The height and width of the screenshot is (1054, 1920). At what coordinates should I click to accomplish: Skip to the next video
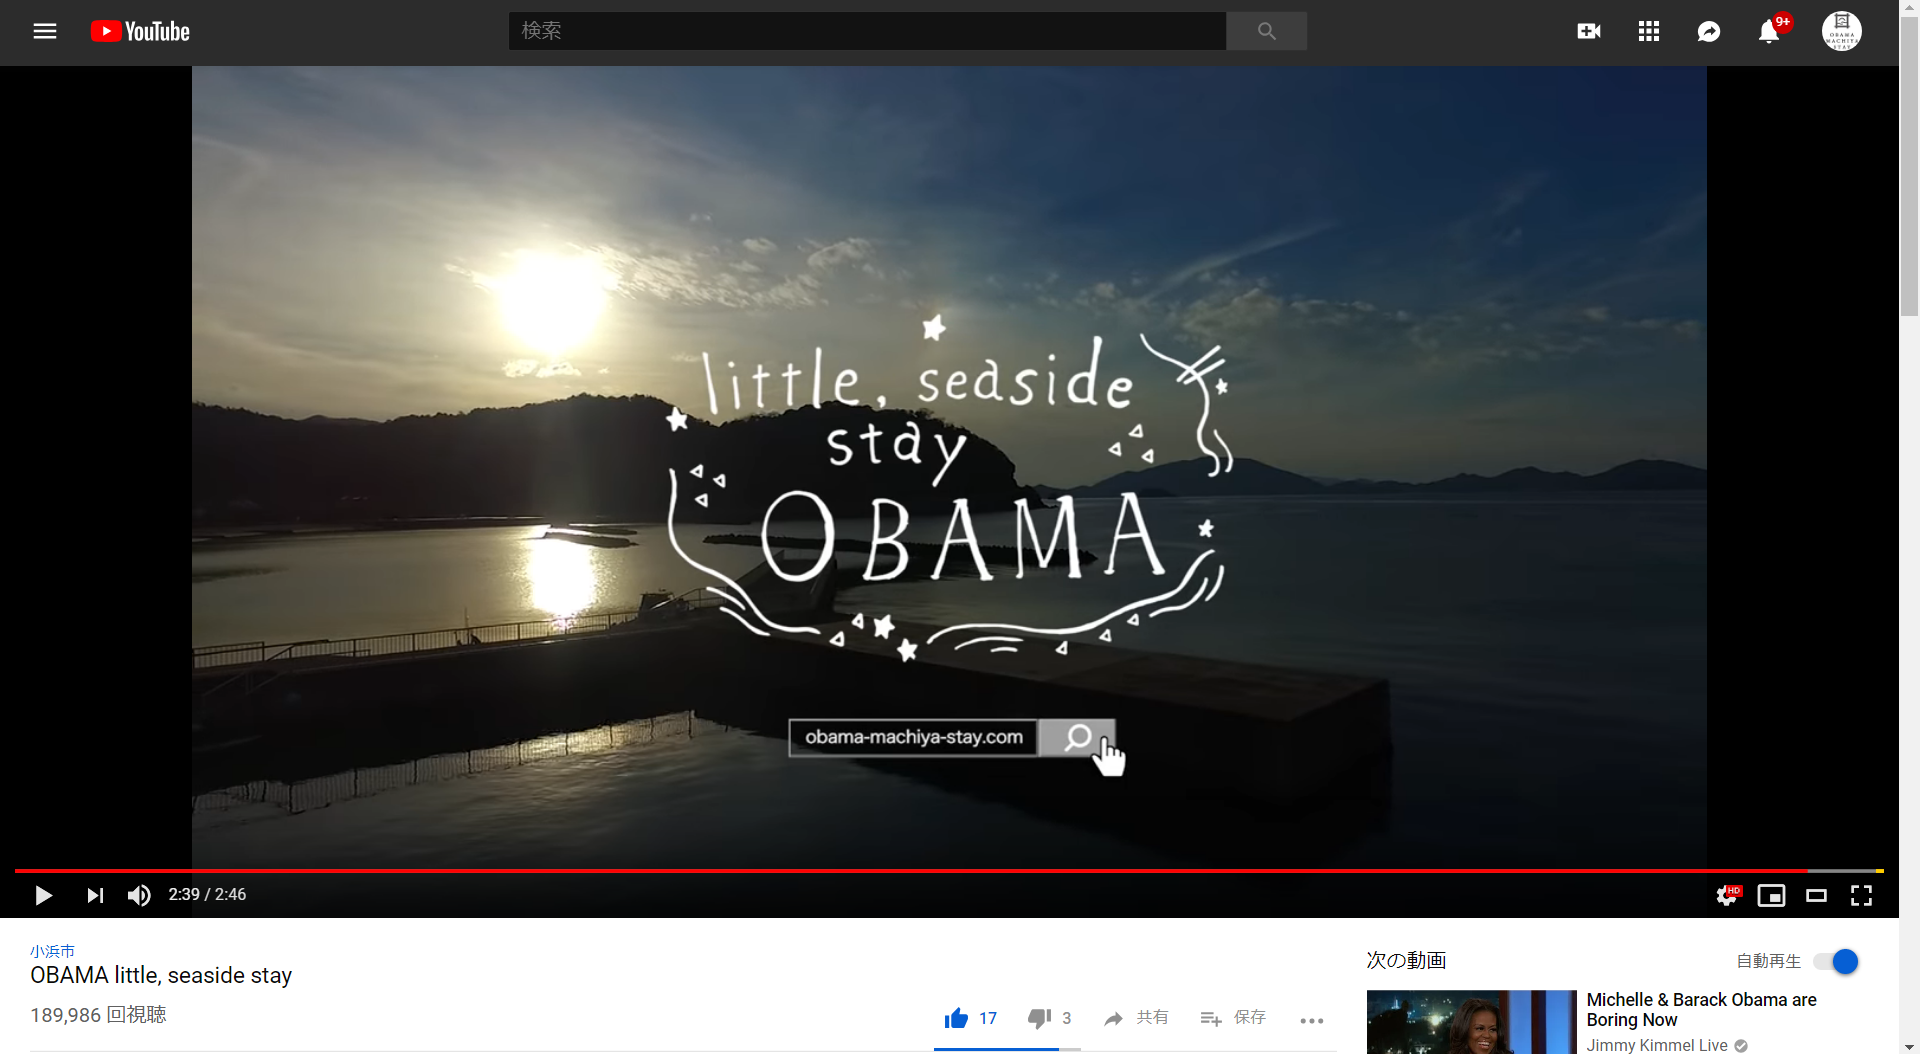pos(95,895)
